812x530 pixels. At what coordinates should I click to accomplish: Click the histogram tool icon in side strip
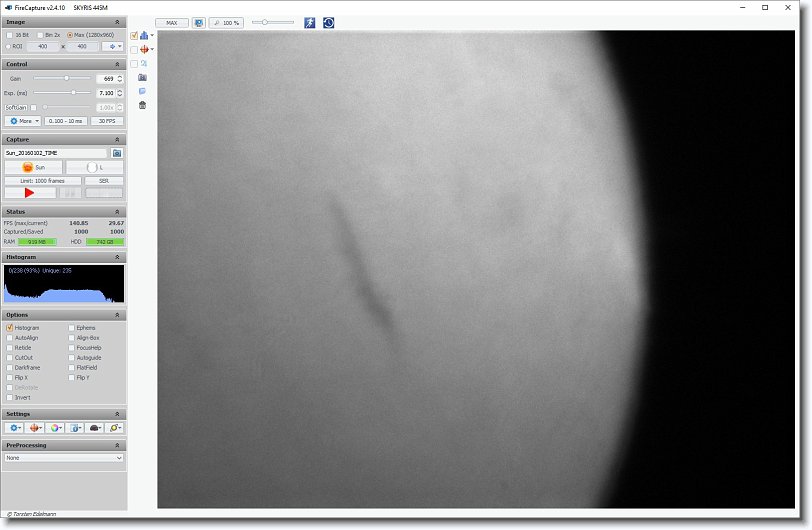click(x=144, y=35)
